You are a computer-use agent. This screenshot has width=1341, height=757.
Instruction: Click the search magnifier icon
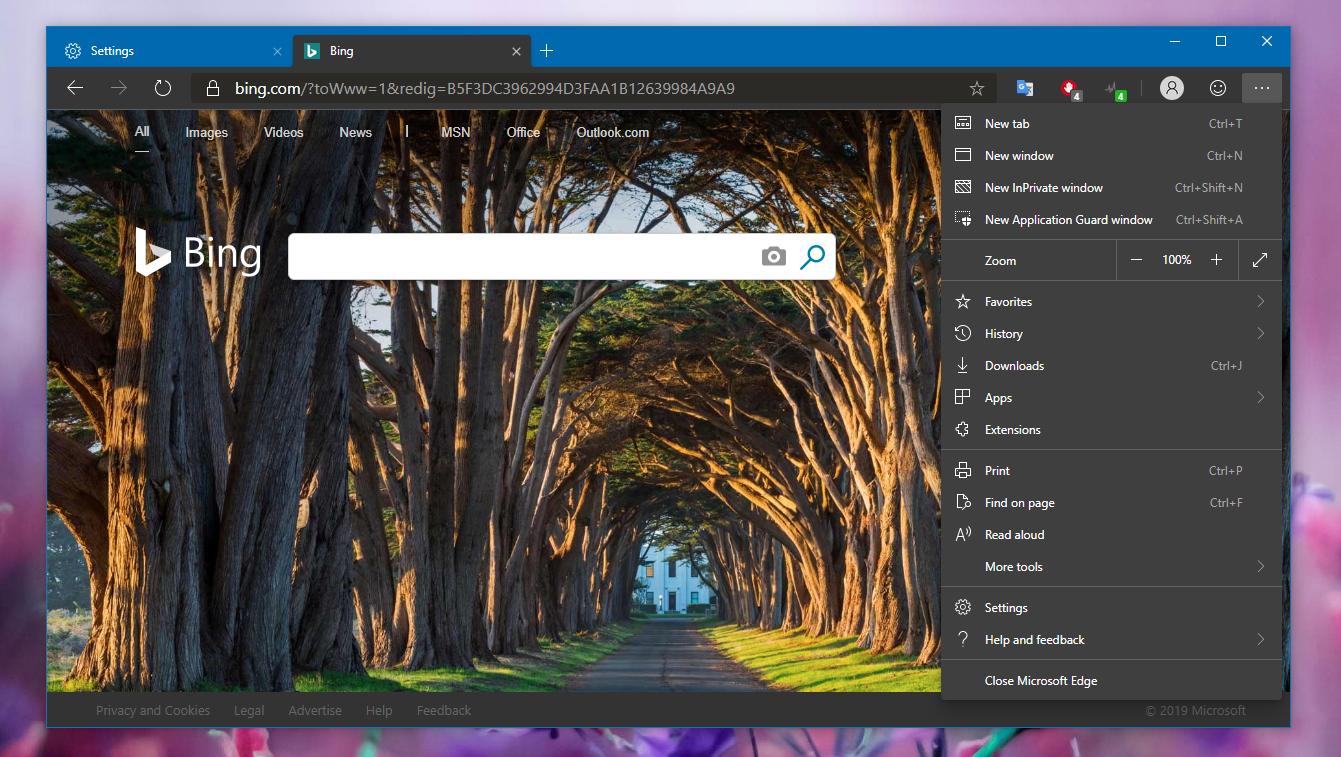point(811,256)
